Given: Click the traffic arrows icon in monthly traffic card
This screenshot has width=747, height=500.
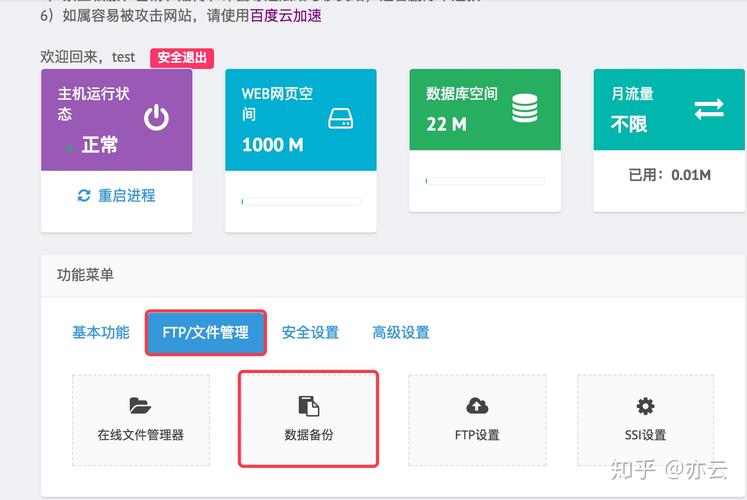Looking at the screenshot, I should click(x=709, y=109).
